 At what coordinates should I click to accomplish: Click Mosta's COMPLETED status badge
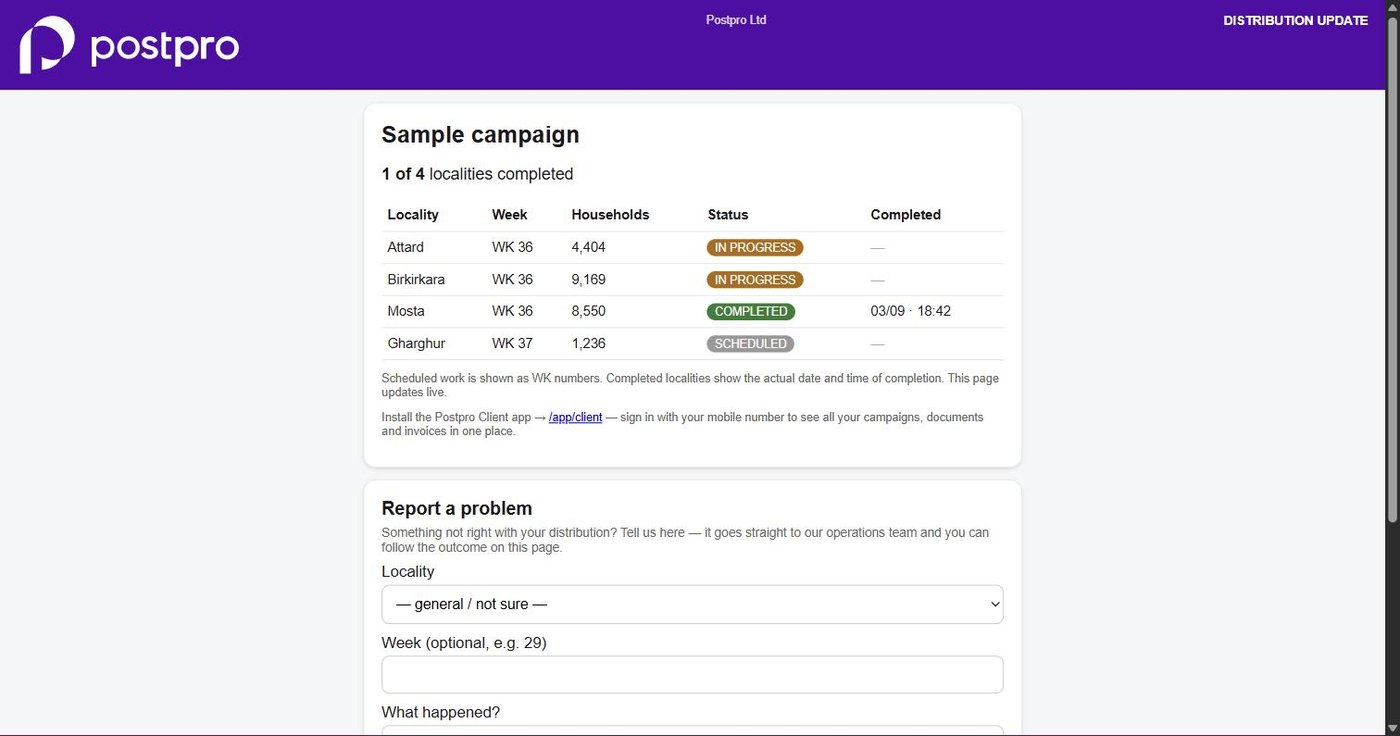click(x=751, y=312)
